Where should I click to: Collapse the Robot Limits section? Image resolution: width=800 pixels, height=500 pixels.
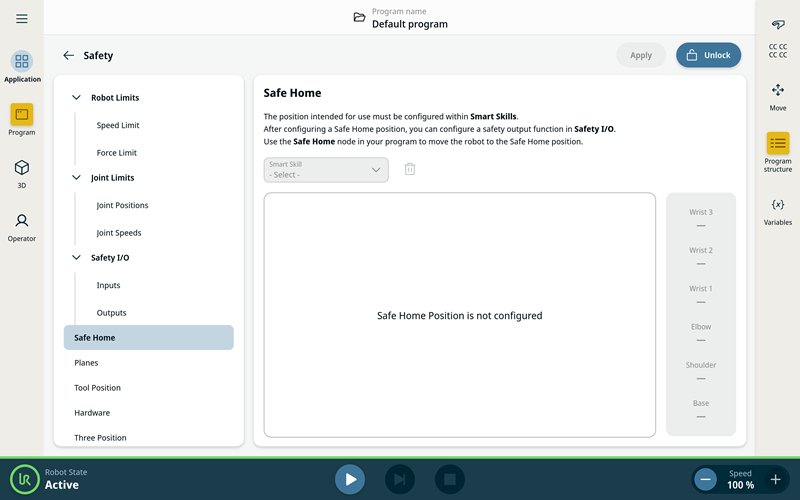click(x=77, y=98)
